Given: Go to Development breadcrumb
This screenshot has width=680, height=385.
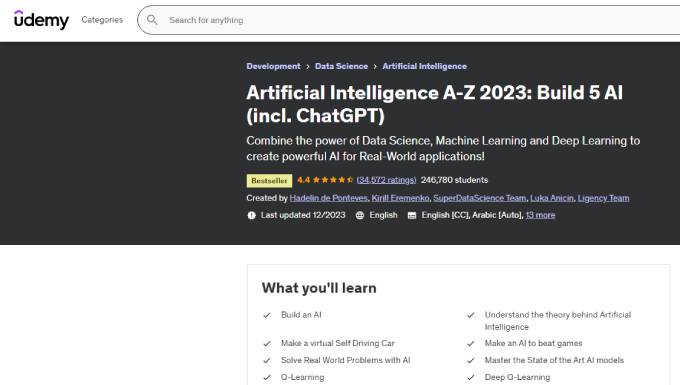Looking at the screenshot, I should [x=273, y=66].
